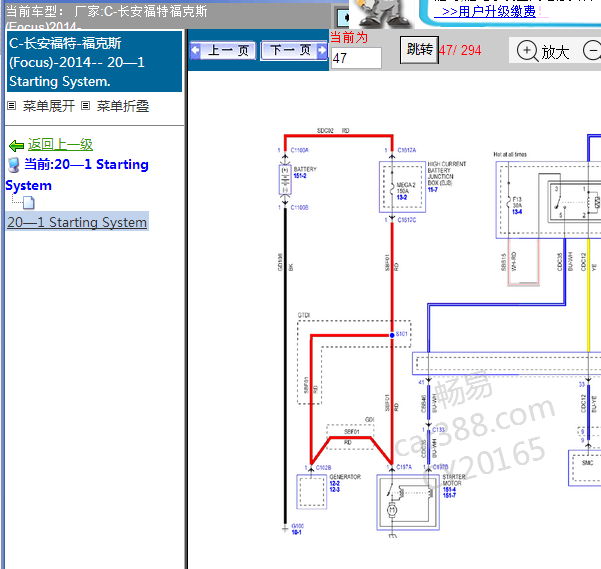Viewport: 601px width, 569px height.
Task: Click the C133 connector label
Action: pos(438,430)
